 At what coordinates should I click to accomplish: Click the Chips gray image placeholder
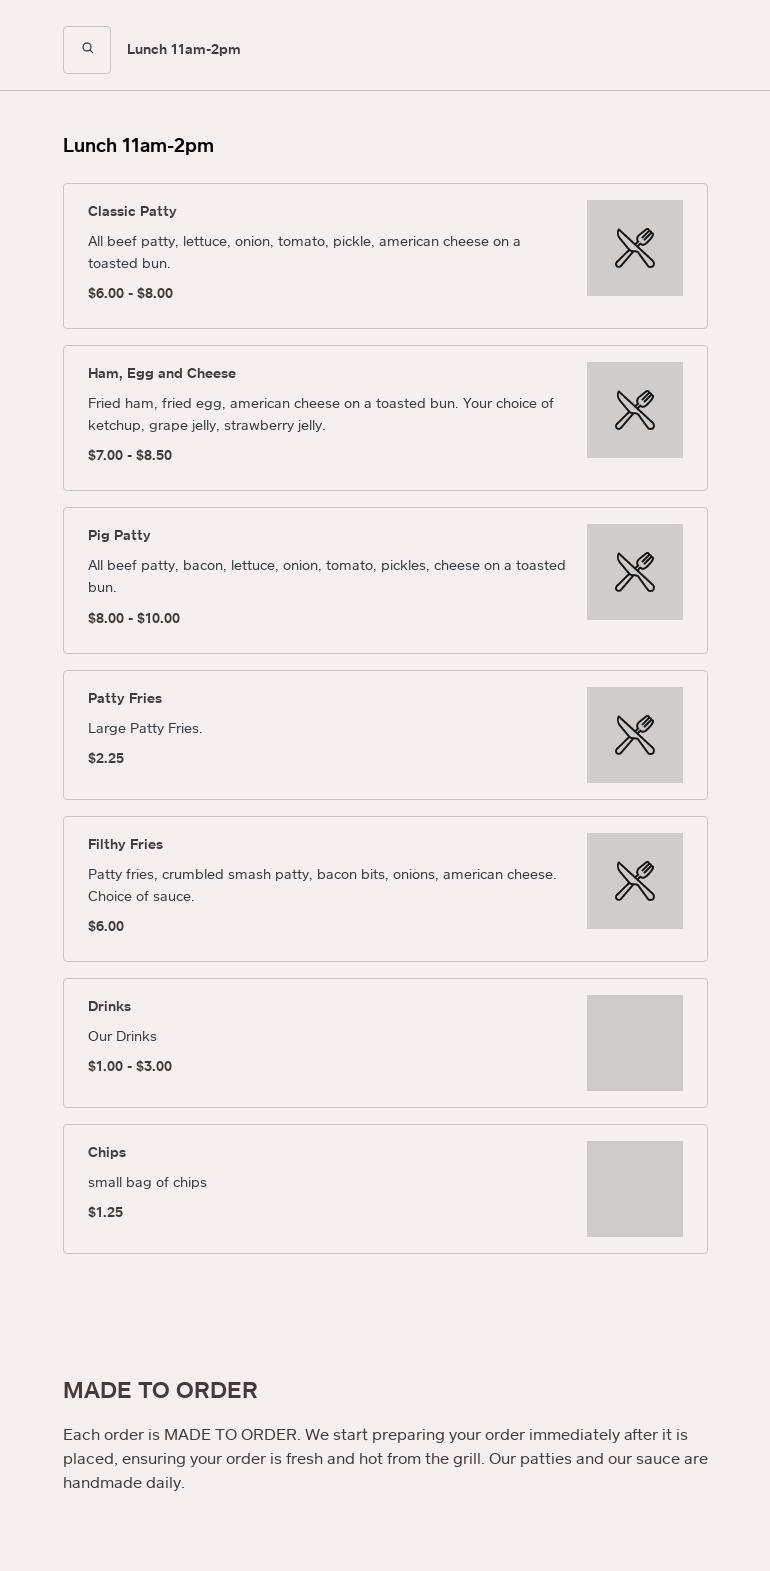[x=634, y=1188]
